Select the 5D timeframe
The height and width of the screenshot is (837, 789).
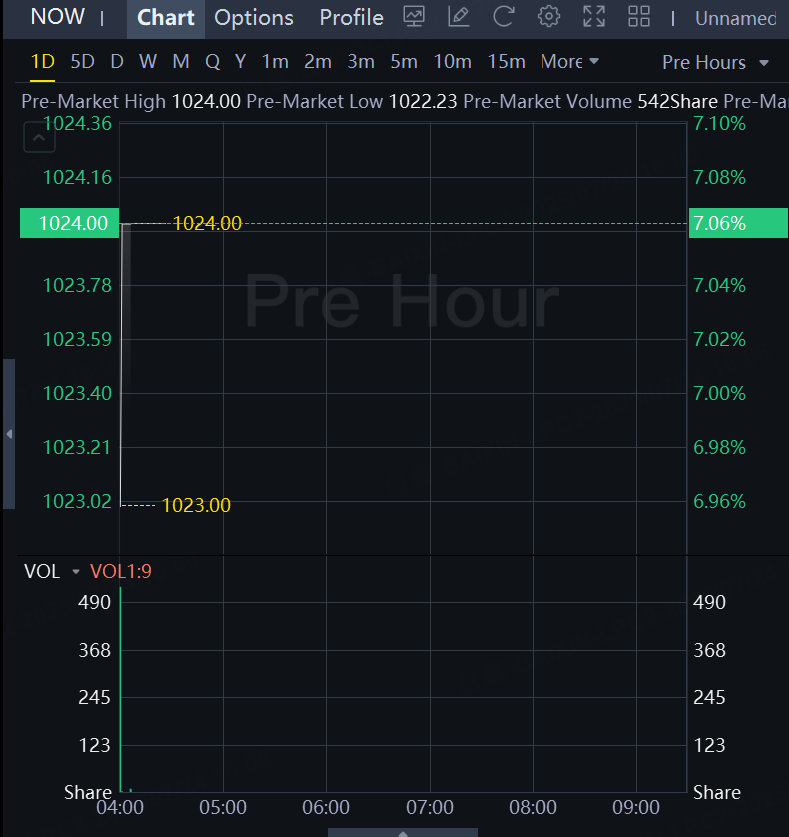pos(82,61)
